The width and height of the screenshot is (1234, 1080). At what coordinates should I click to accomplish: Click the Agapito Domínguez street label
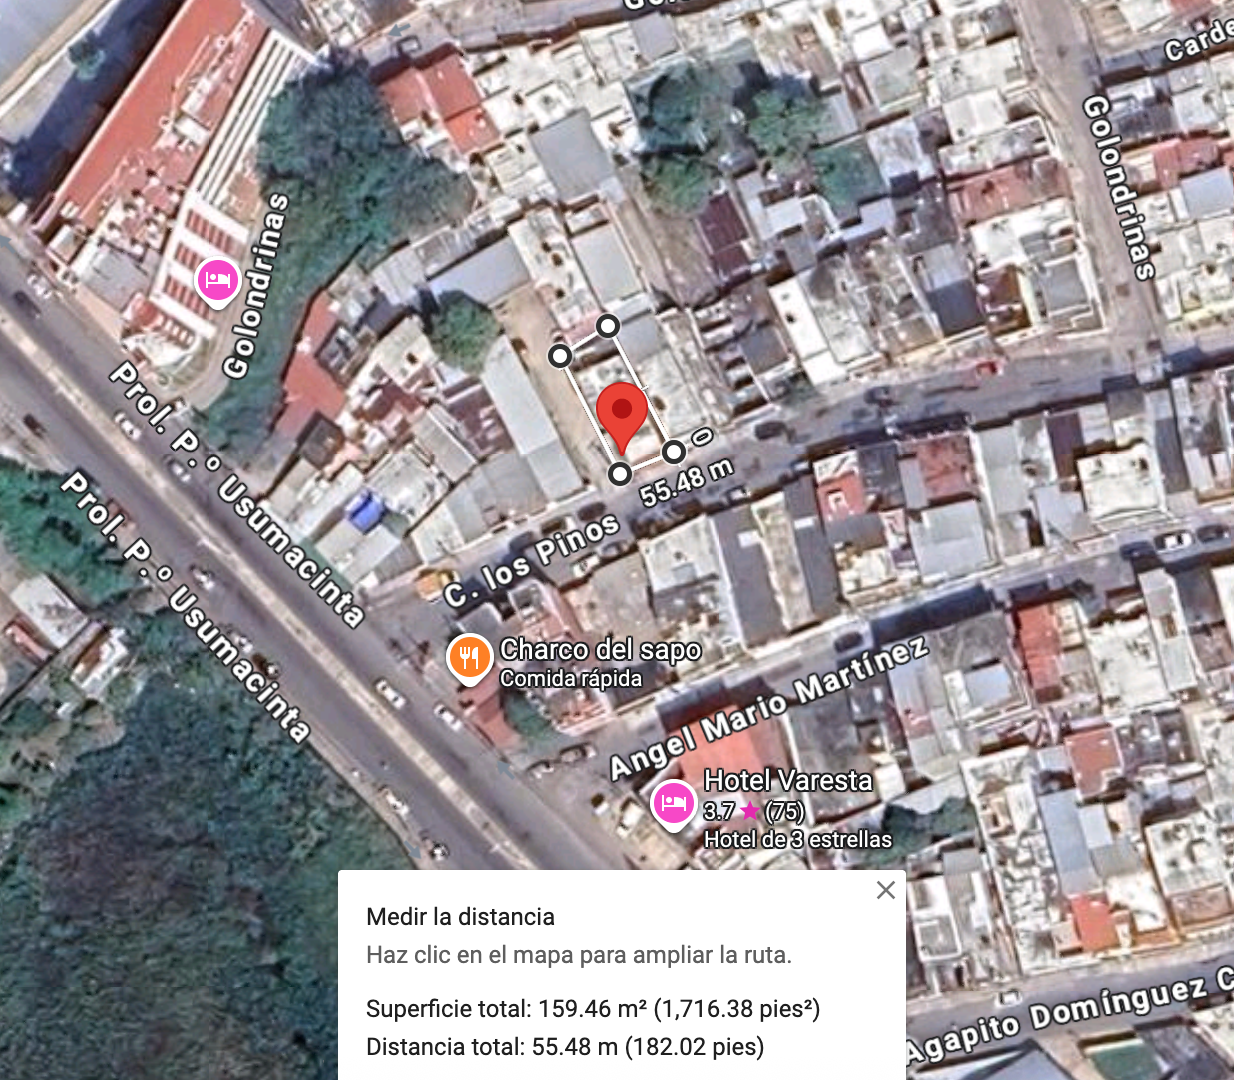(x=1070, y=1015)
